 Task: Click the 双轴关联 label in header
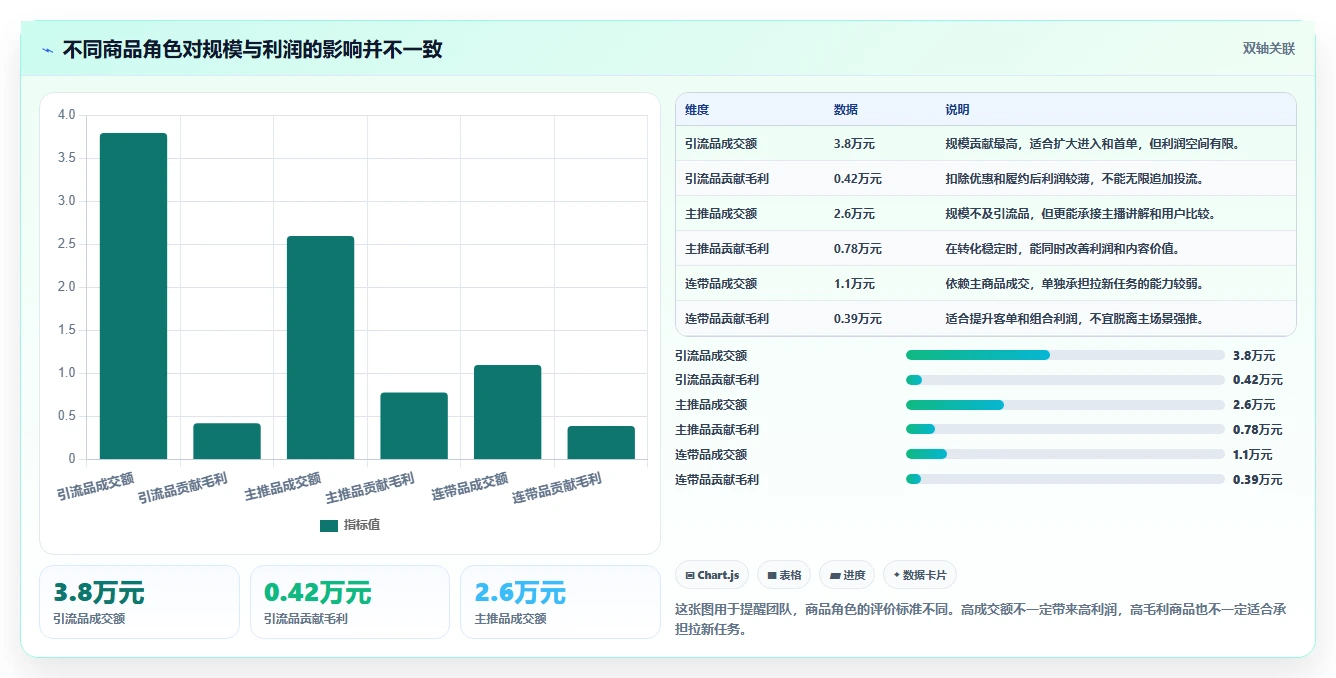point(1269,49)
